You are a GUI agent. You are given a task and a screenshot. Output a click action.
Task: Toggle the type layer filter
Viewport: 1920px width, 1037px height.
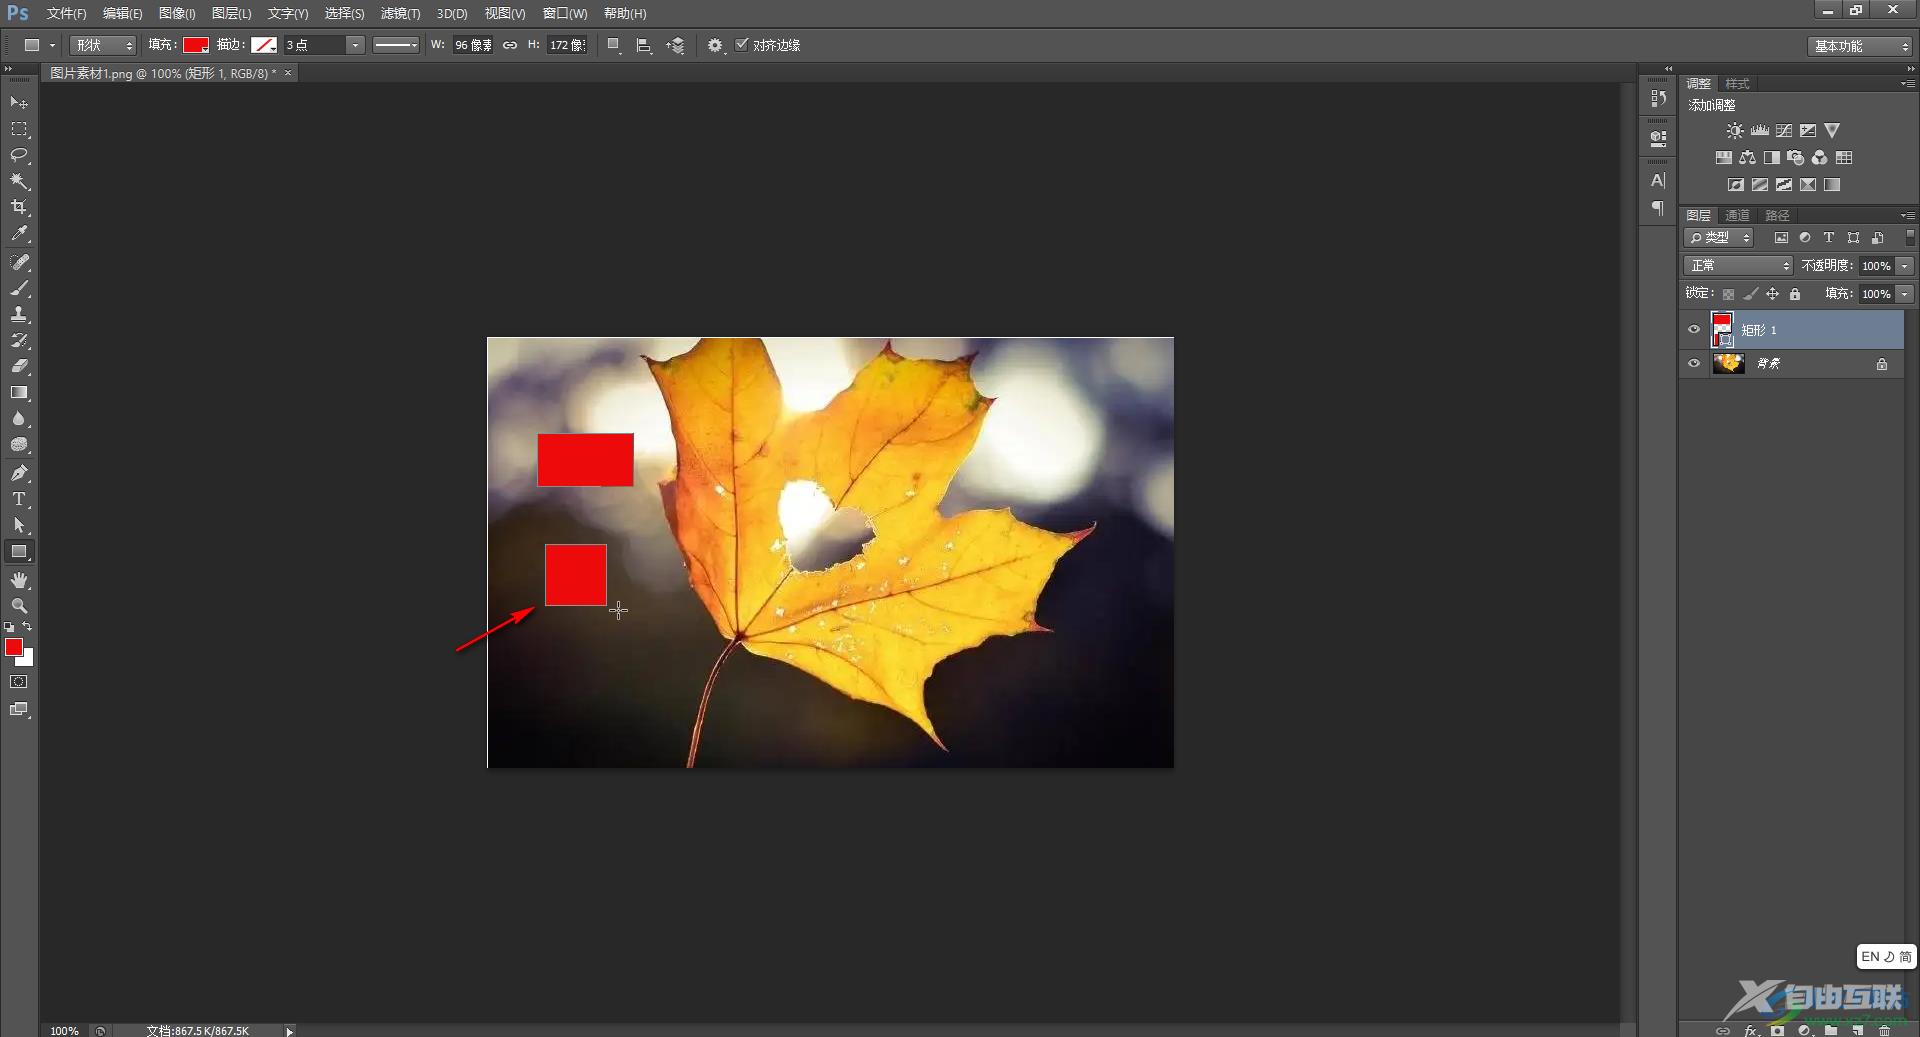pos(1829,238)
